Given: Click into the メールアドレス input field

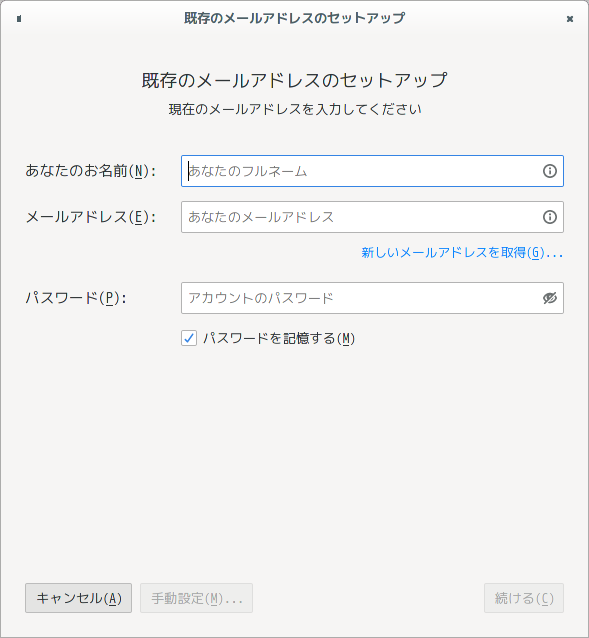Looking at the screenshot, I should [372, 217].
